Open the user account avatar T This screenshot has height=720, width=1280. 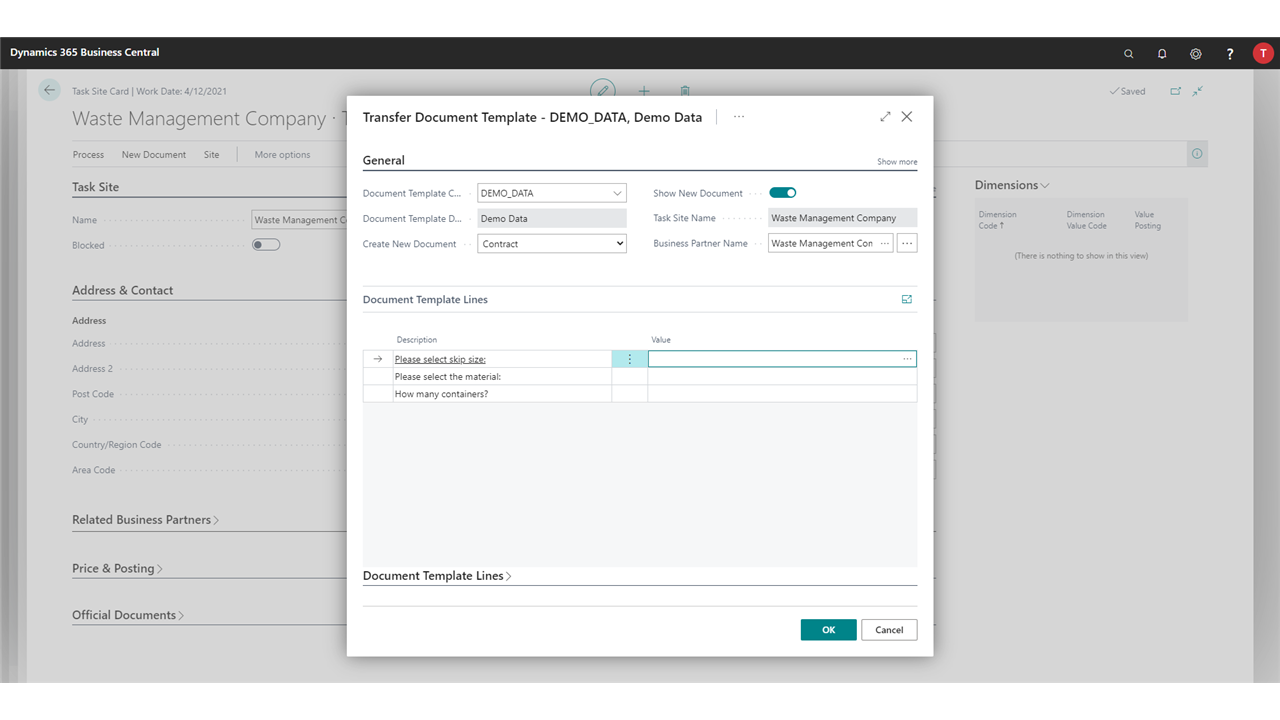tap(1263, 54)
